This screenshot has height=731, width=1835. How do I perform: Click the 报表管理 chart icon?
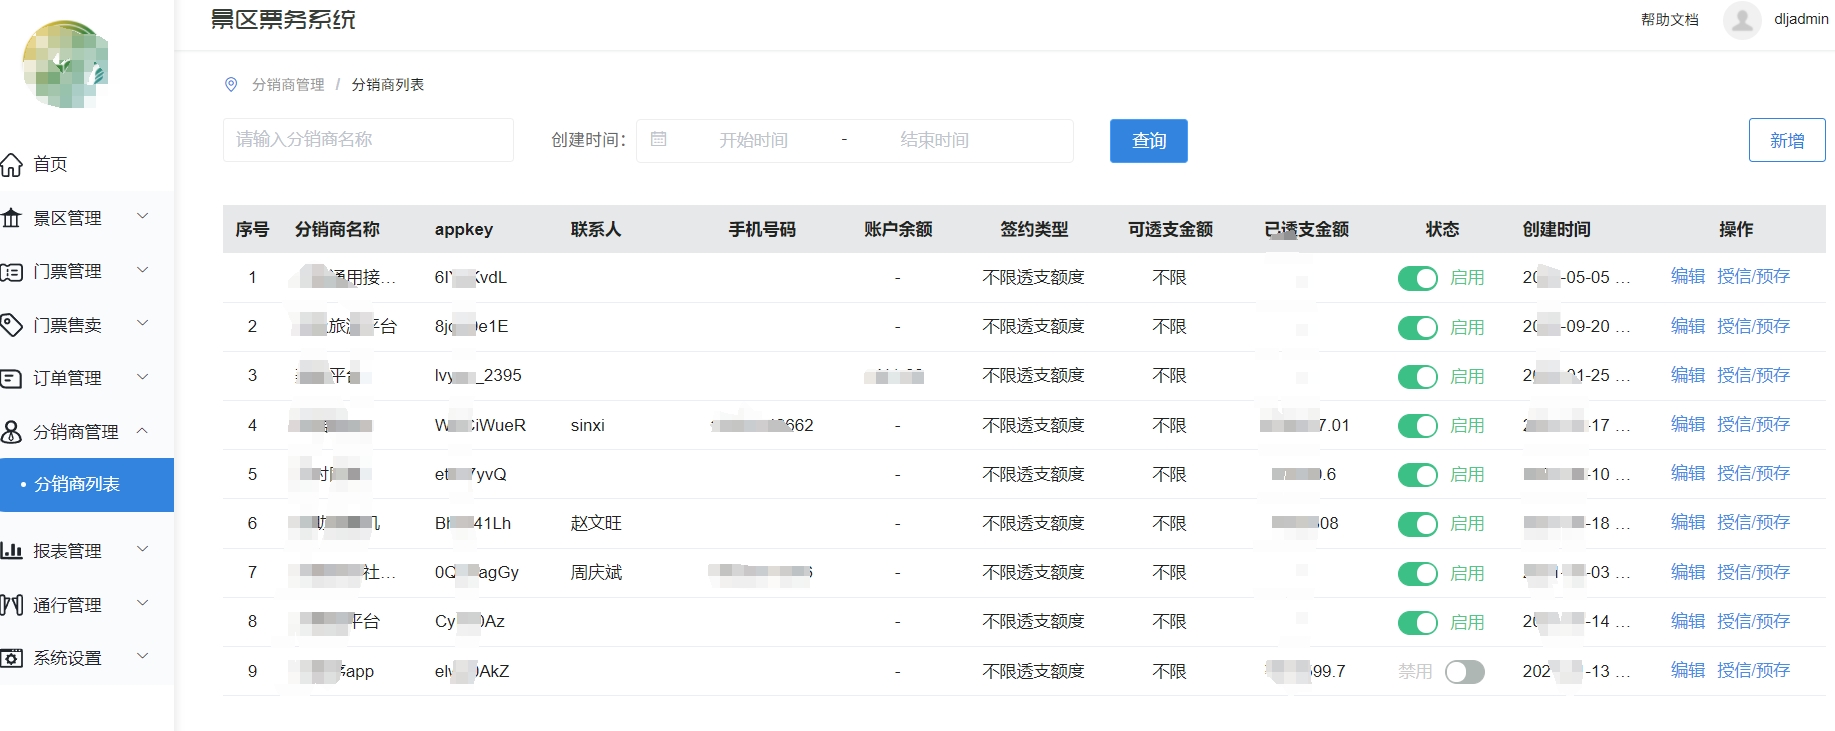11,550
